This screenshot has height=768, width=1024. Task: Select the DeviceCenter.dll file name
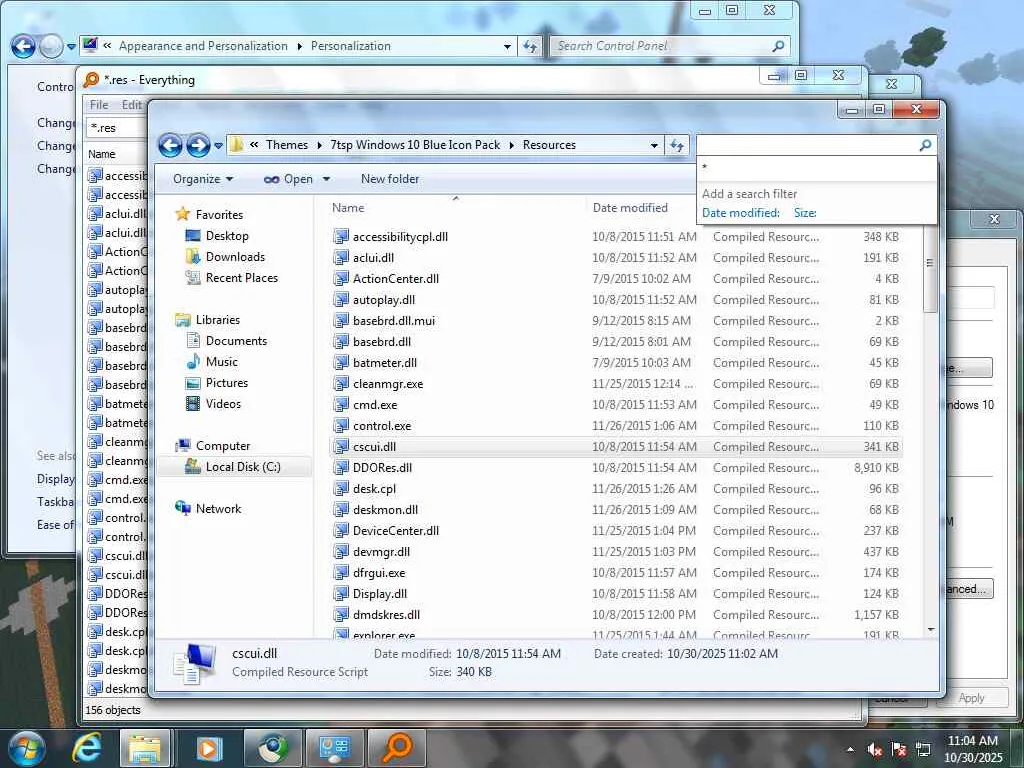pyautogui.click(x=396, y=531)
